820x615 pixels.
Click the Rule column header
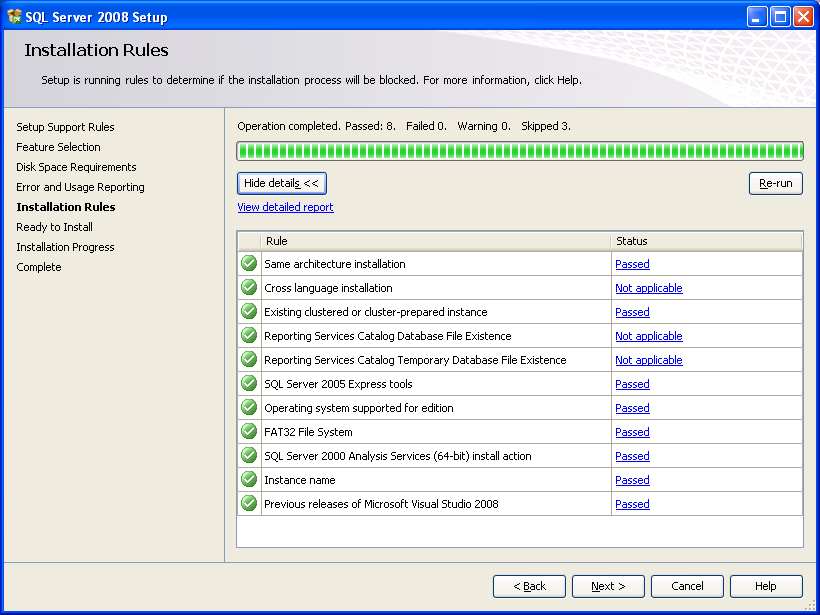pos(435,241)
